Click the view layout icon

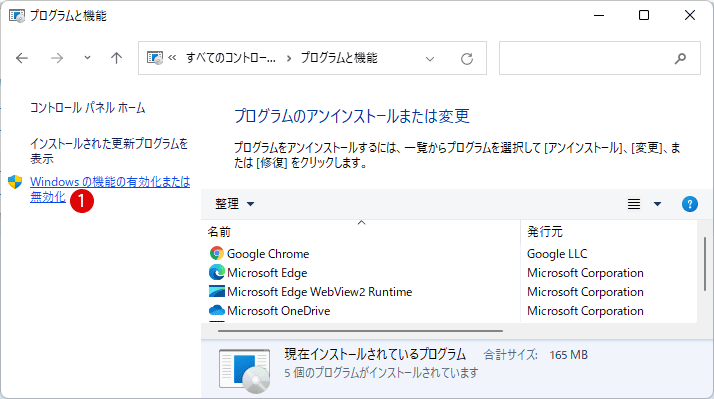[634, 204]
